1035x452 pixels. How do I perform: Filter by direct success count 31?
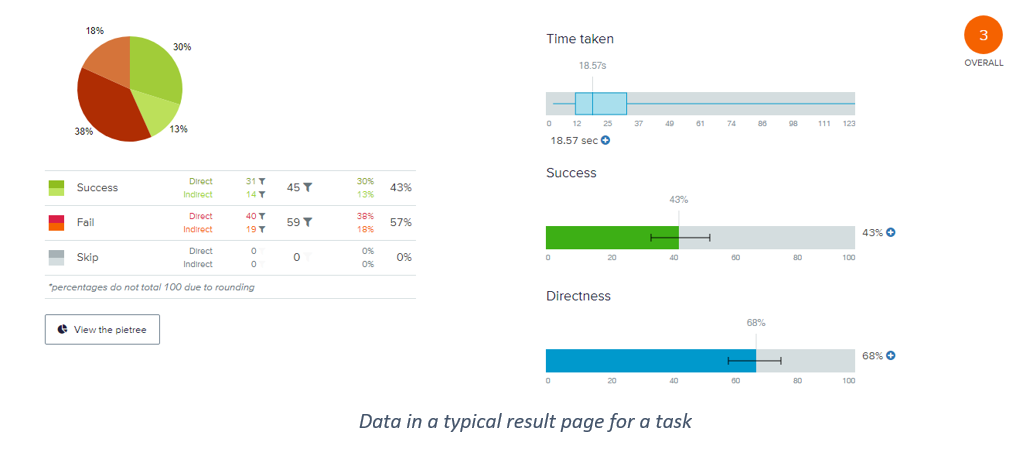[x=262, y=182]
